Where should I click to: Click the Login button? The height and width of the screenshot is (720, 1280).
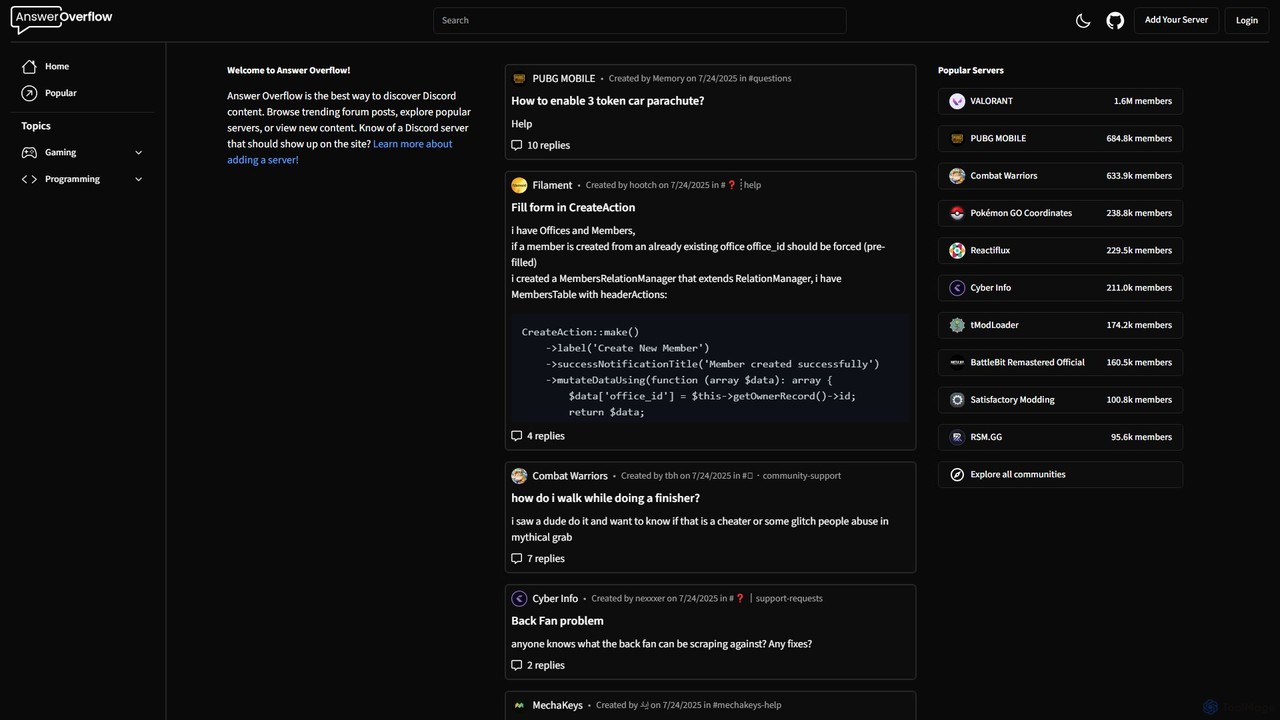[1247, 20]
